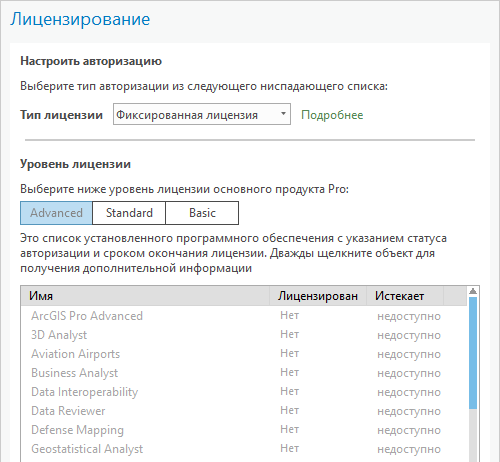This screenshot has width=500, height=462.
Task: Click the blue scrollbar thumb of the license list
Action: pos(473,353)
